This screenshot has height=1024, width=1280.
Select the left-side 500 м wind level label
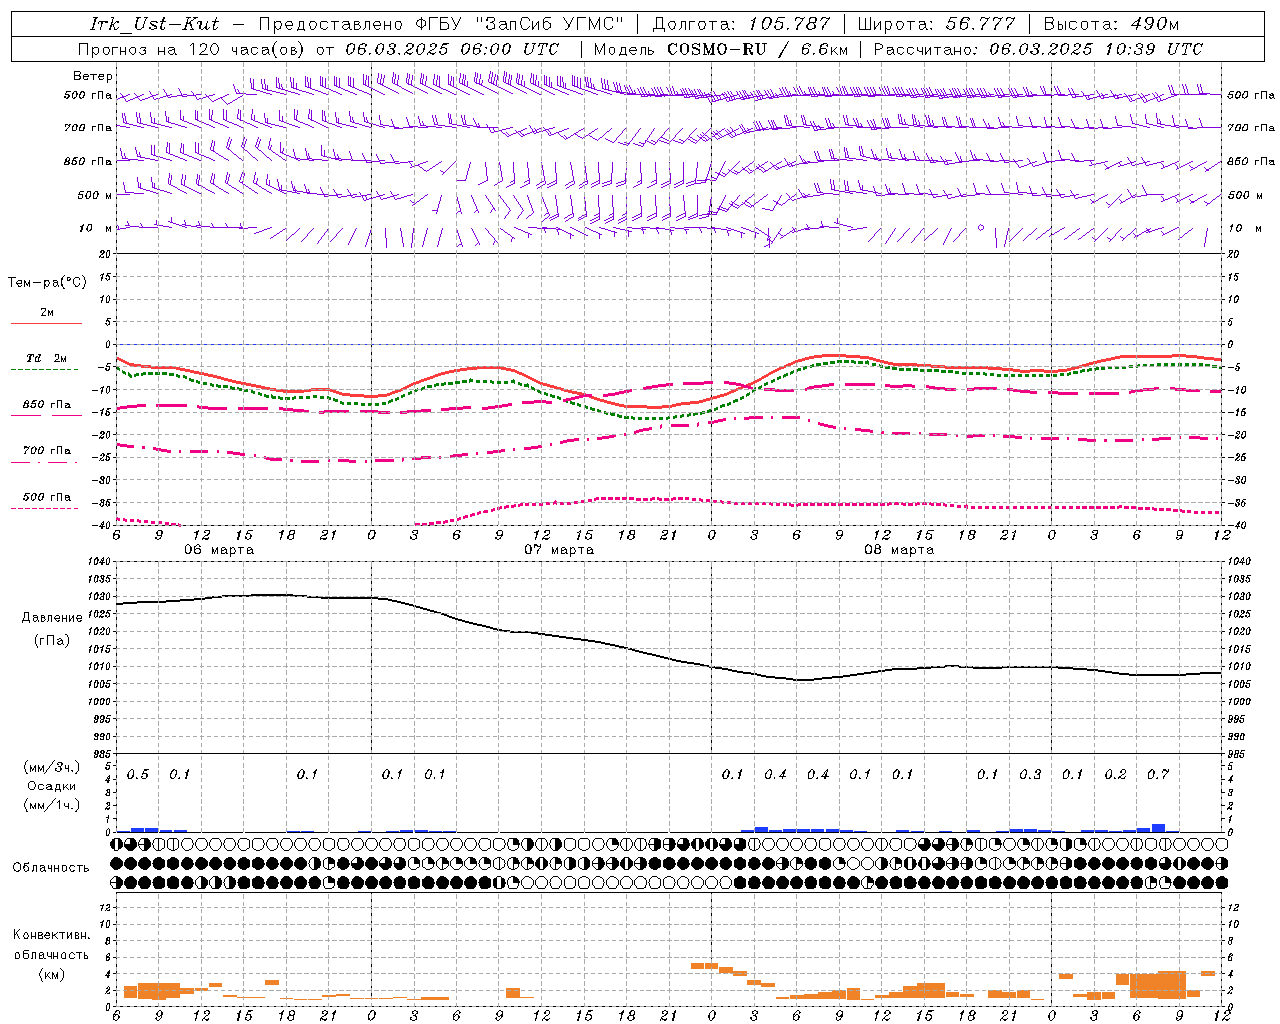(x=95, y=196)
